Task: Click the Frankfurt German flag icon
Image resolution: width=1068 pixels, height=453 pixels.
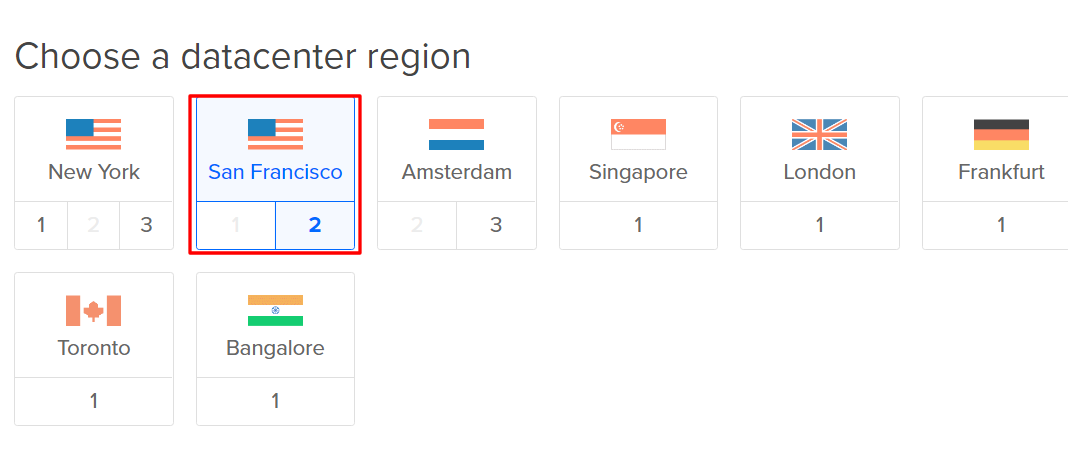Action: click(1001, 134)
